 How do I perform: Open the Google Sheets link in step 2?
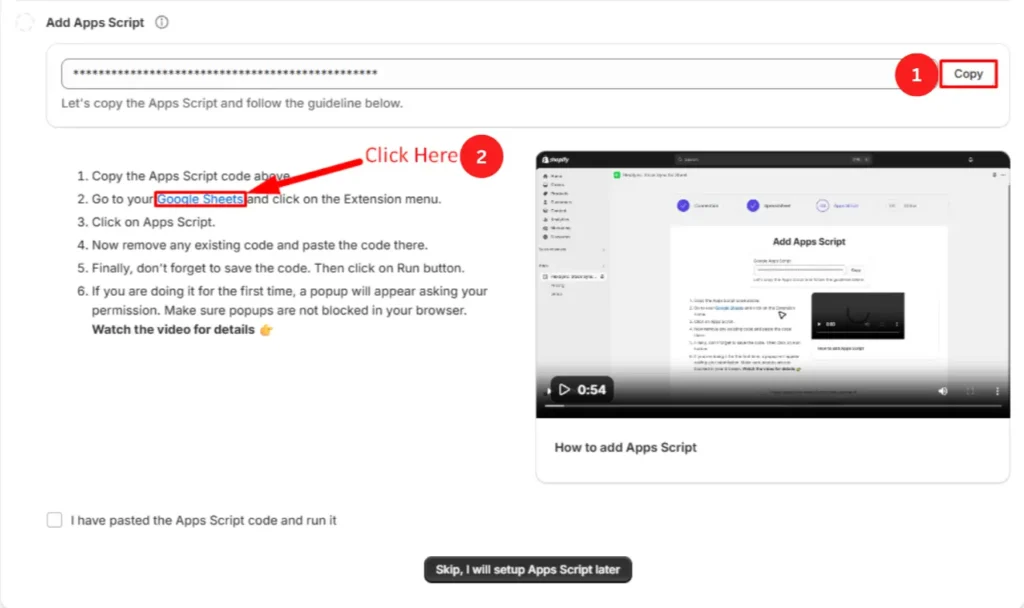pos(200,199)
